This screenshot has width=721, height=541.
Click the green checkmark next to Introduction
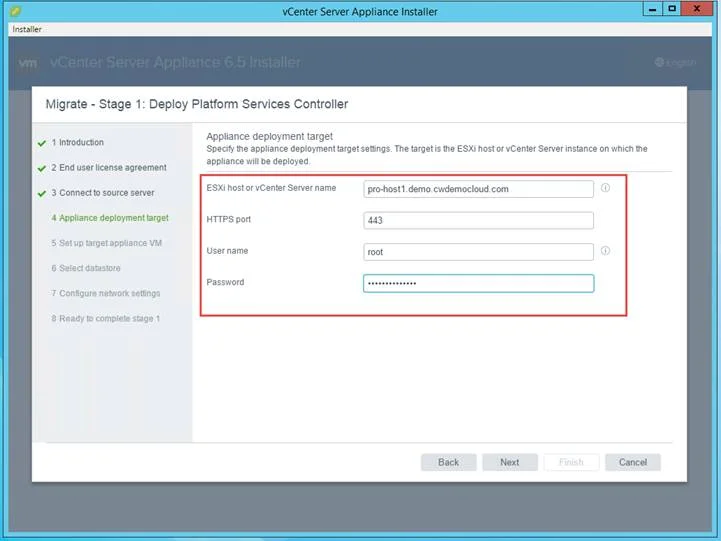click(42, 143)
